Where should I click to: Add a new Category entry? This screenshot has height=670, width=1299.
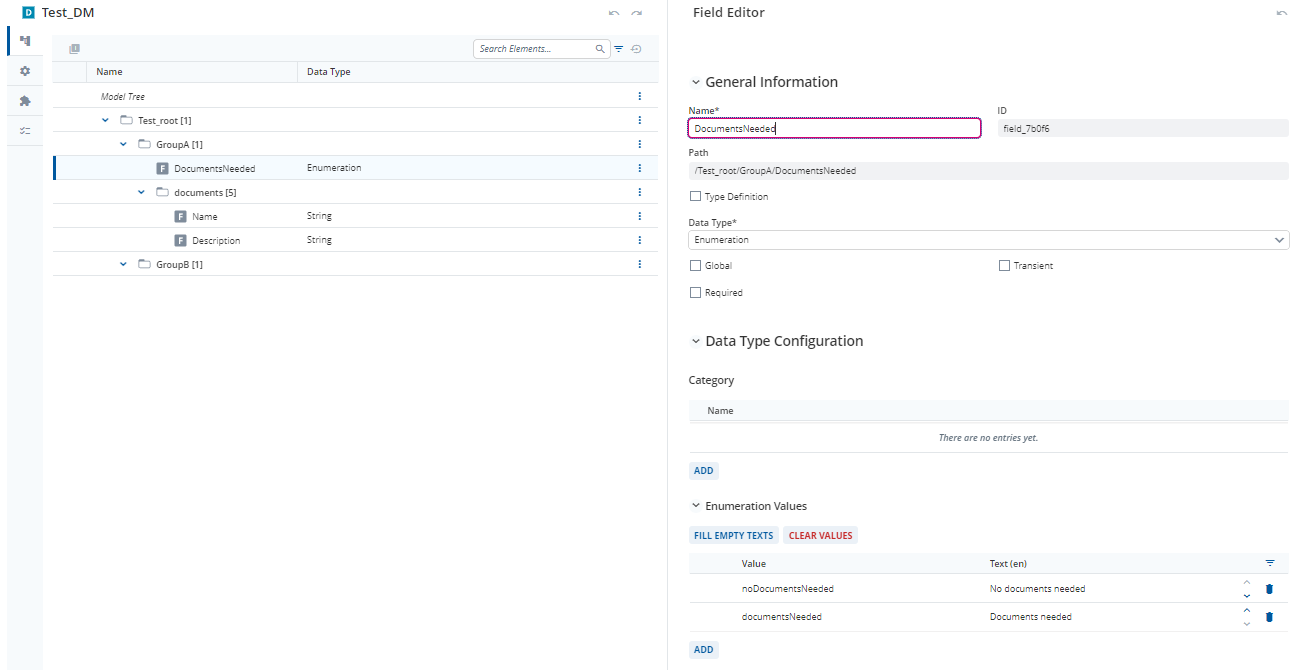(704, 471)
